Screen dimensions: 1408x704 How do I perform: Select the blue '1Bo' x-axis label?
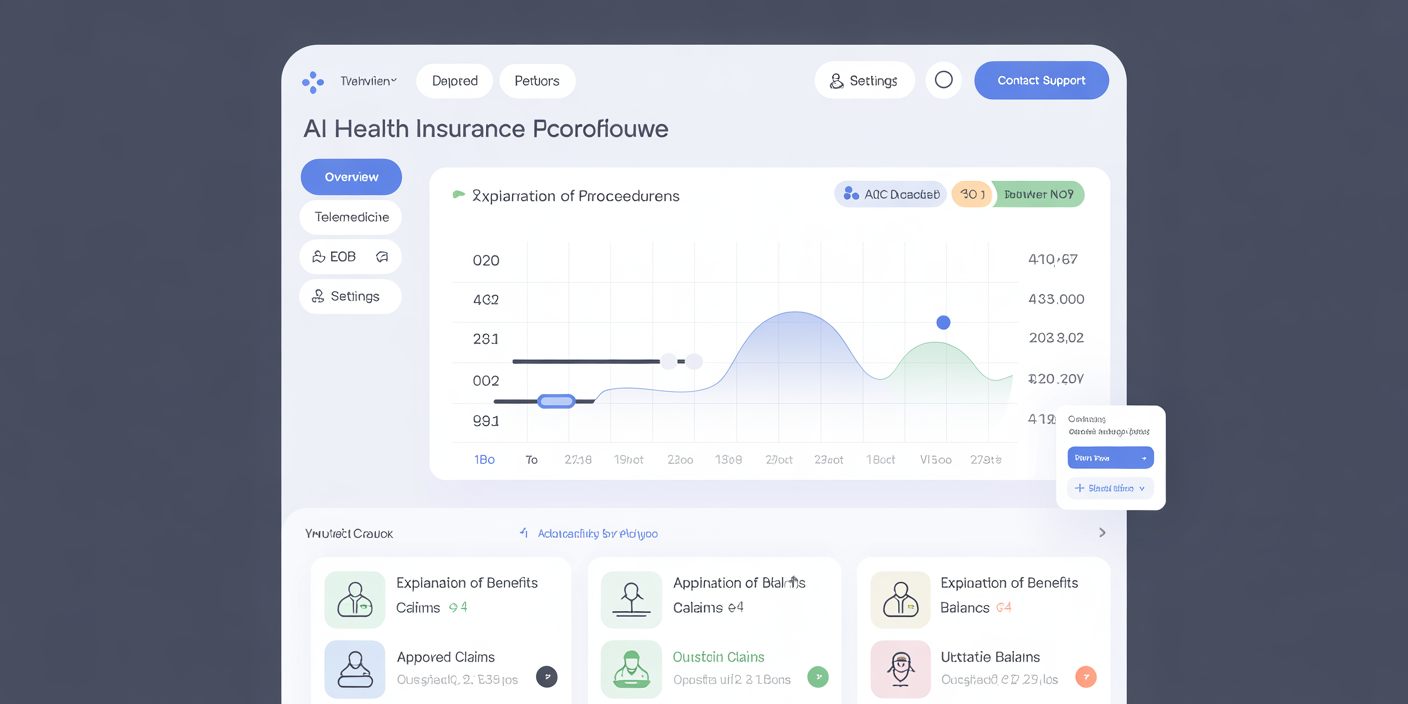tap(484, 460)
